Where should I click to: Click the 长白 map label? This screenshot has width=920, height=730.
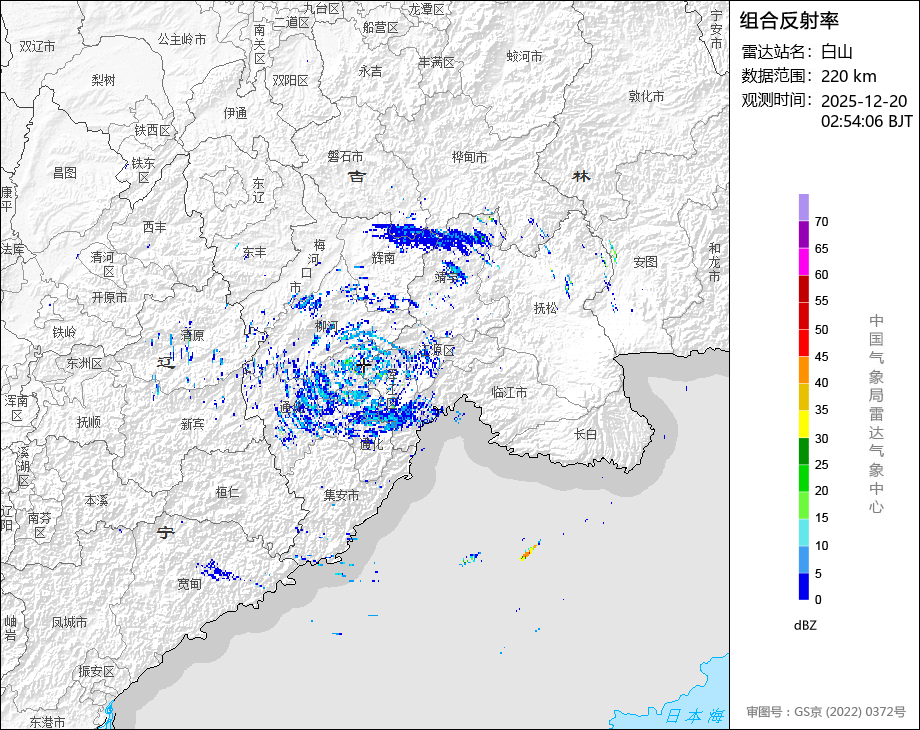pos(585,434)
